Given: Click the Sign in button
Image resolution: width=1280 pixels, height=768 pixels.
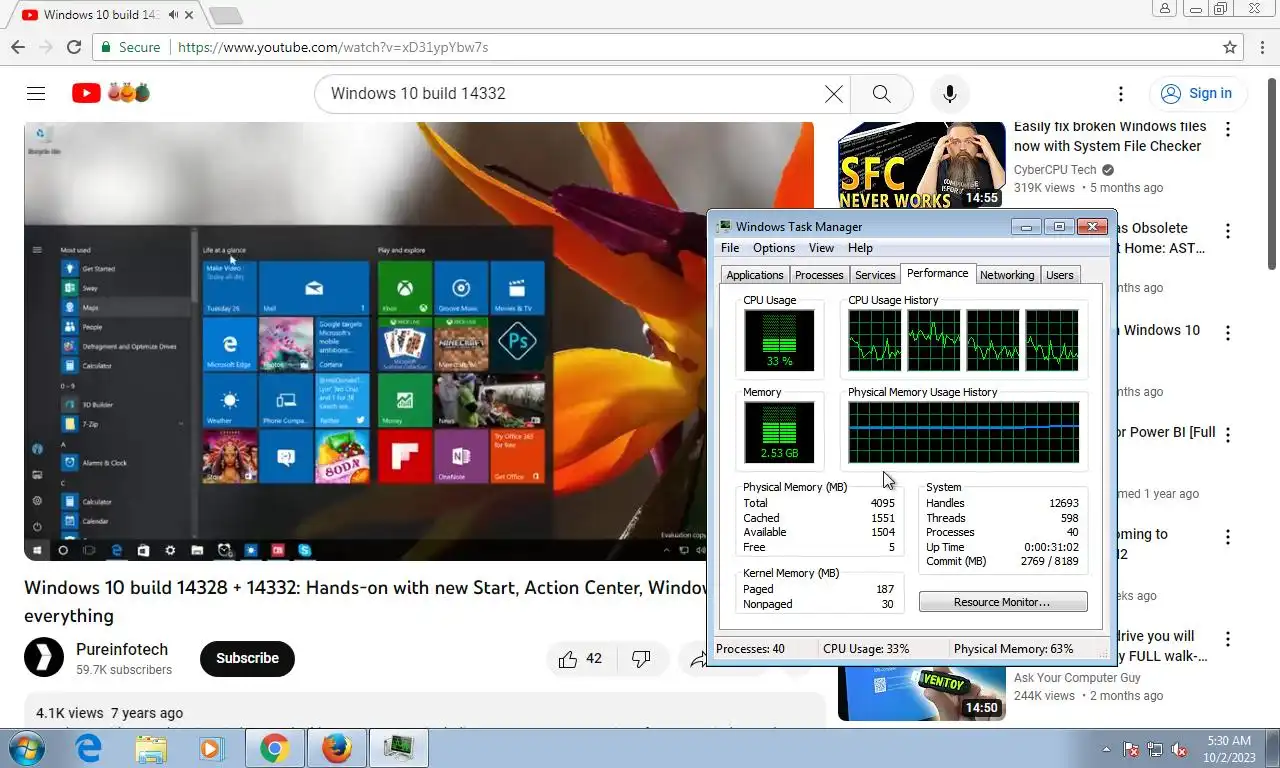Looking at the screenshot, I should [1197, 93].
